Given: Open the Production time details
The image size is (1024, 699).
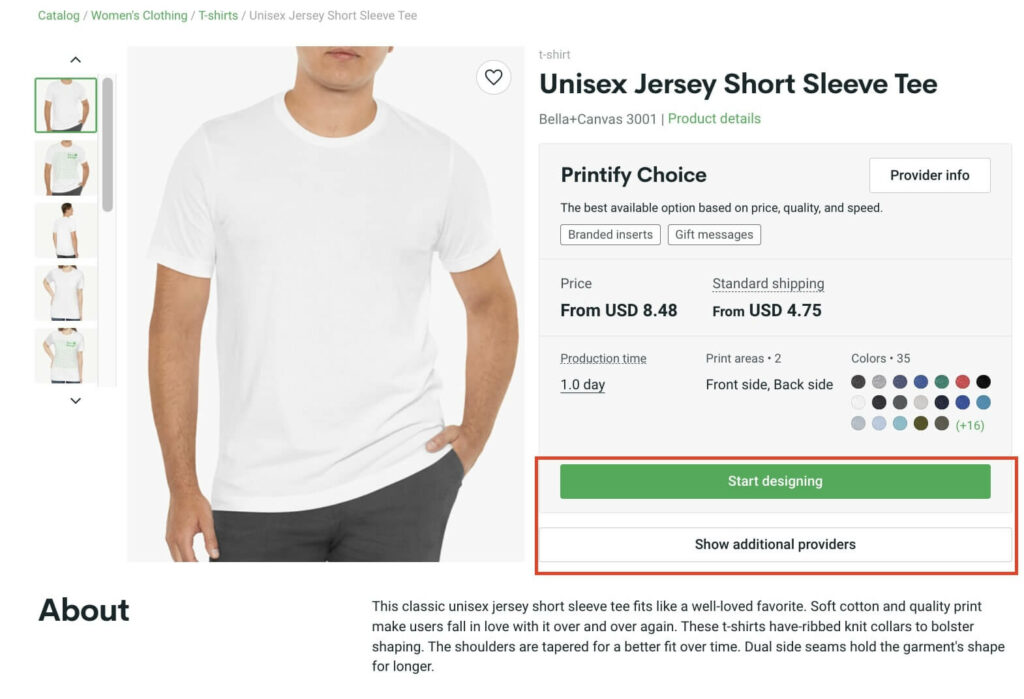Looking at the screenshot, I should [603, 357].
